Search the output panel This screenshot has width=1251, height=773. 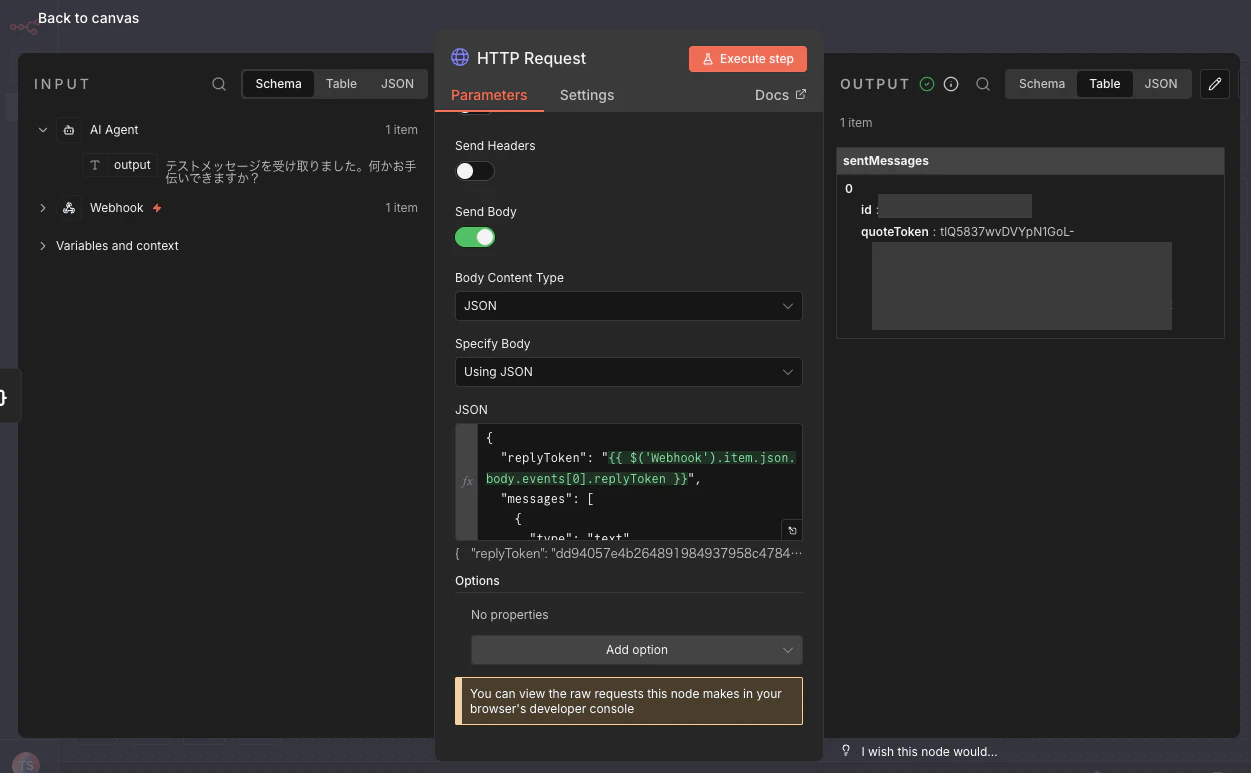point(983,84)
